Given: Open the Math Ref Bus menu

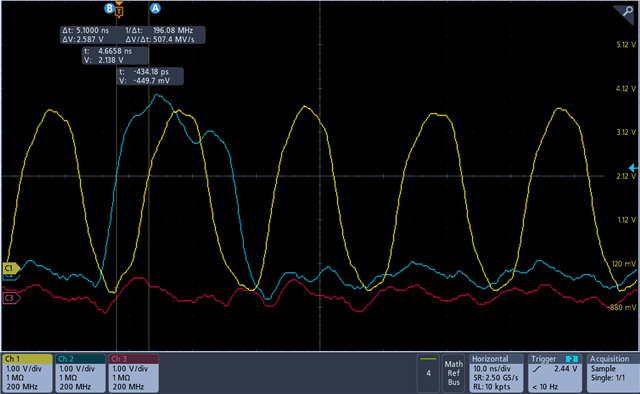Looking at the screenshot, I should [454, 373].
